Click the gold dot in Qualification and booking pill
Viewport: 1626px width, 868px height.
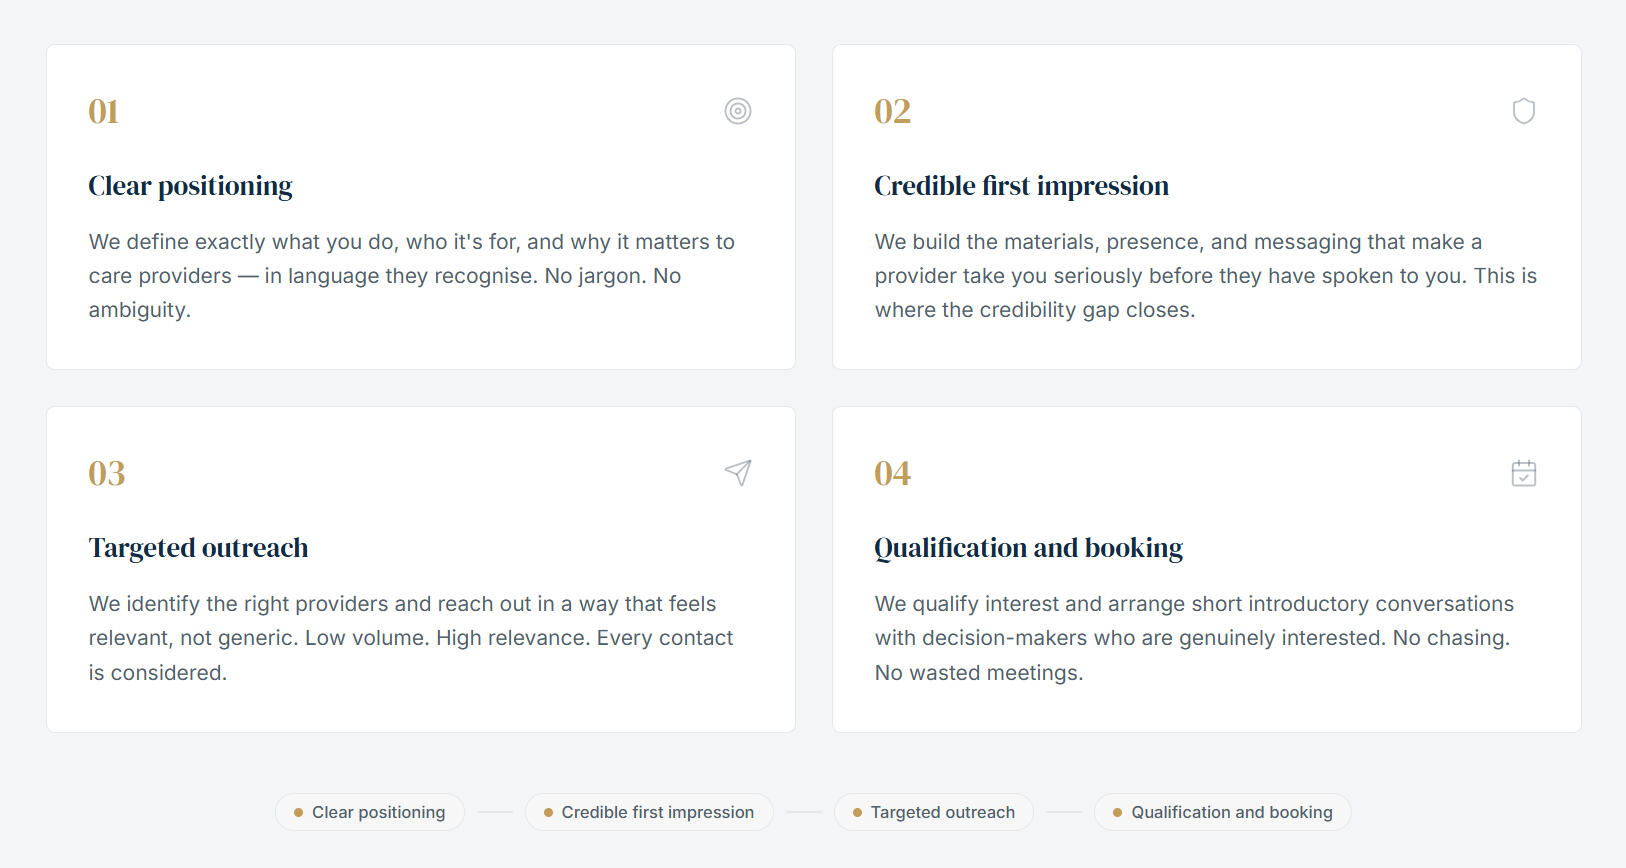[x=1117, y=813]
